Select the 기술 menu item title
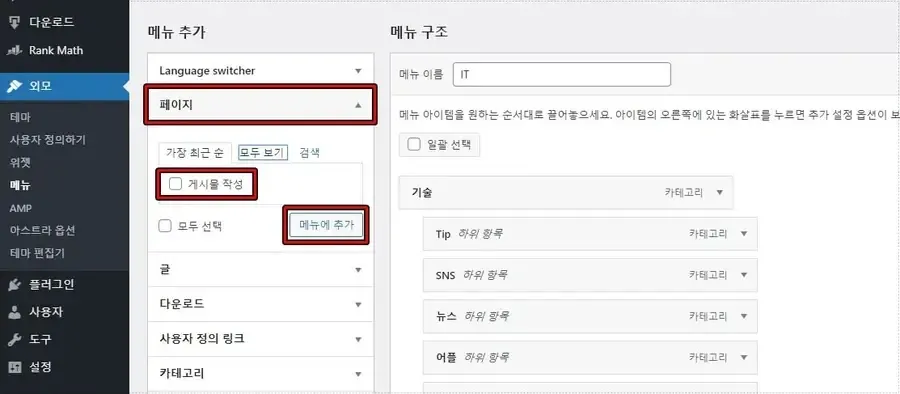The width and height of the screenshot is (900, 394). click(x=422, y=192)
